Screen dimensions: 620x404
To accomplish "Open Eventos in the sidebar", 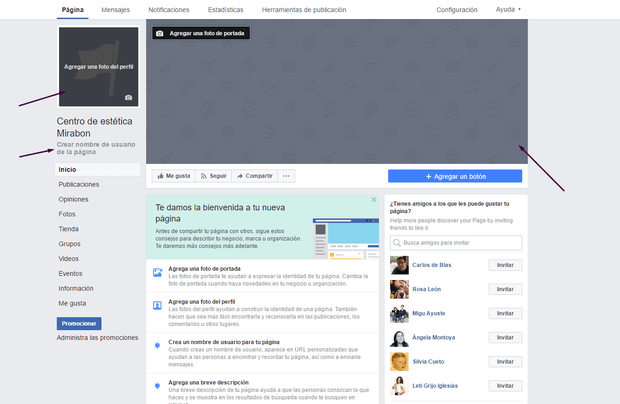I will pos(70,274).
